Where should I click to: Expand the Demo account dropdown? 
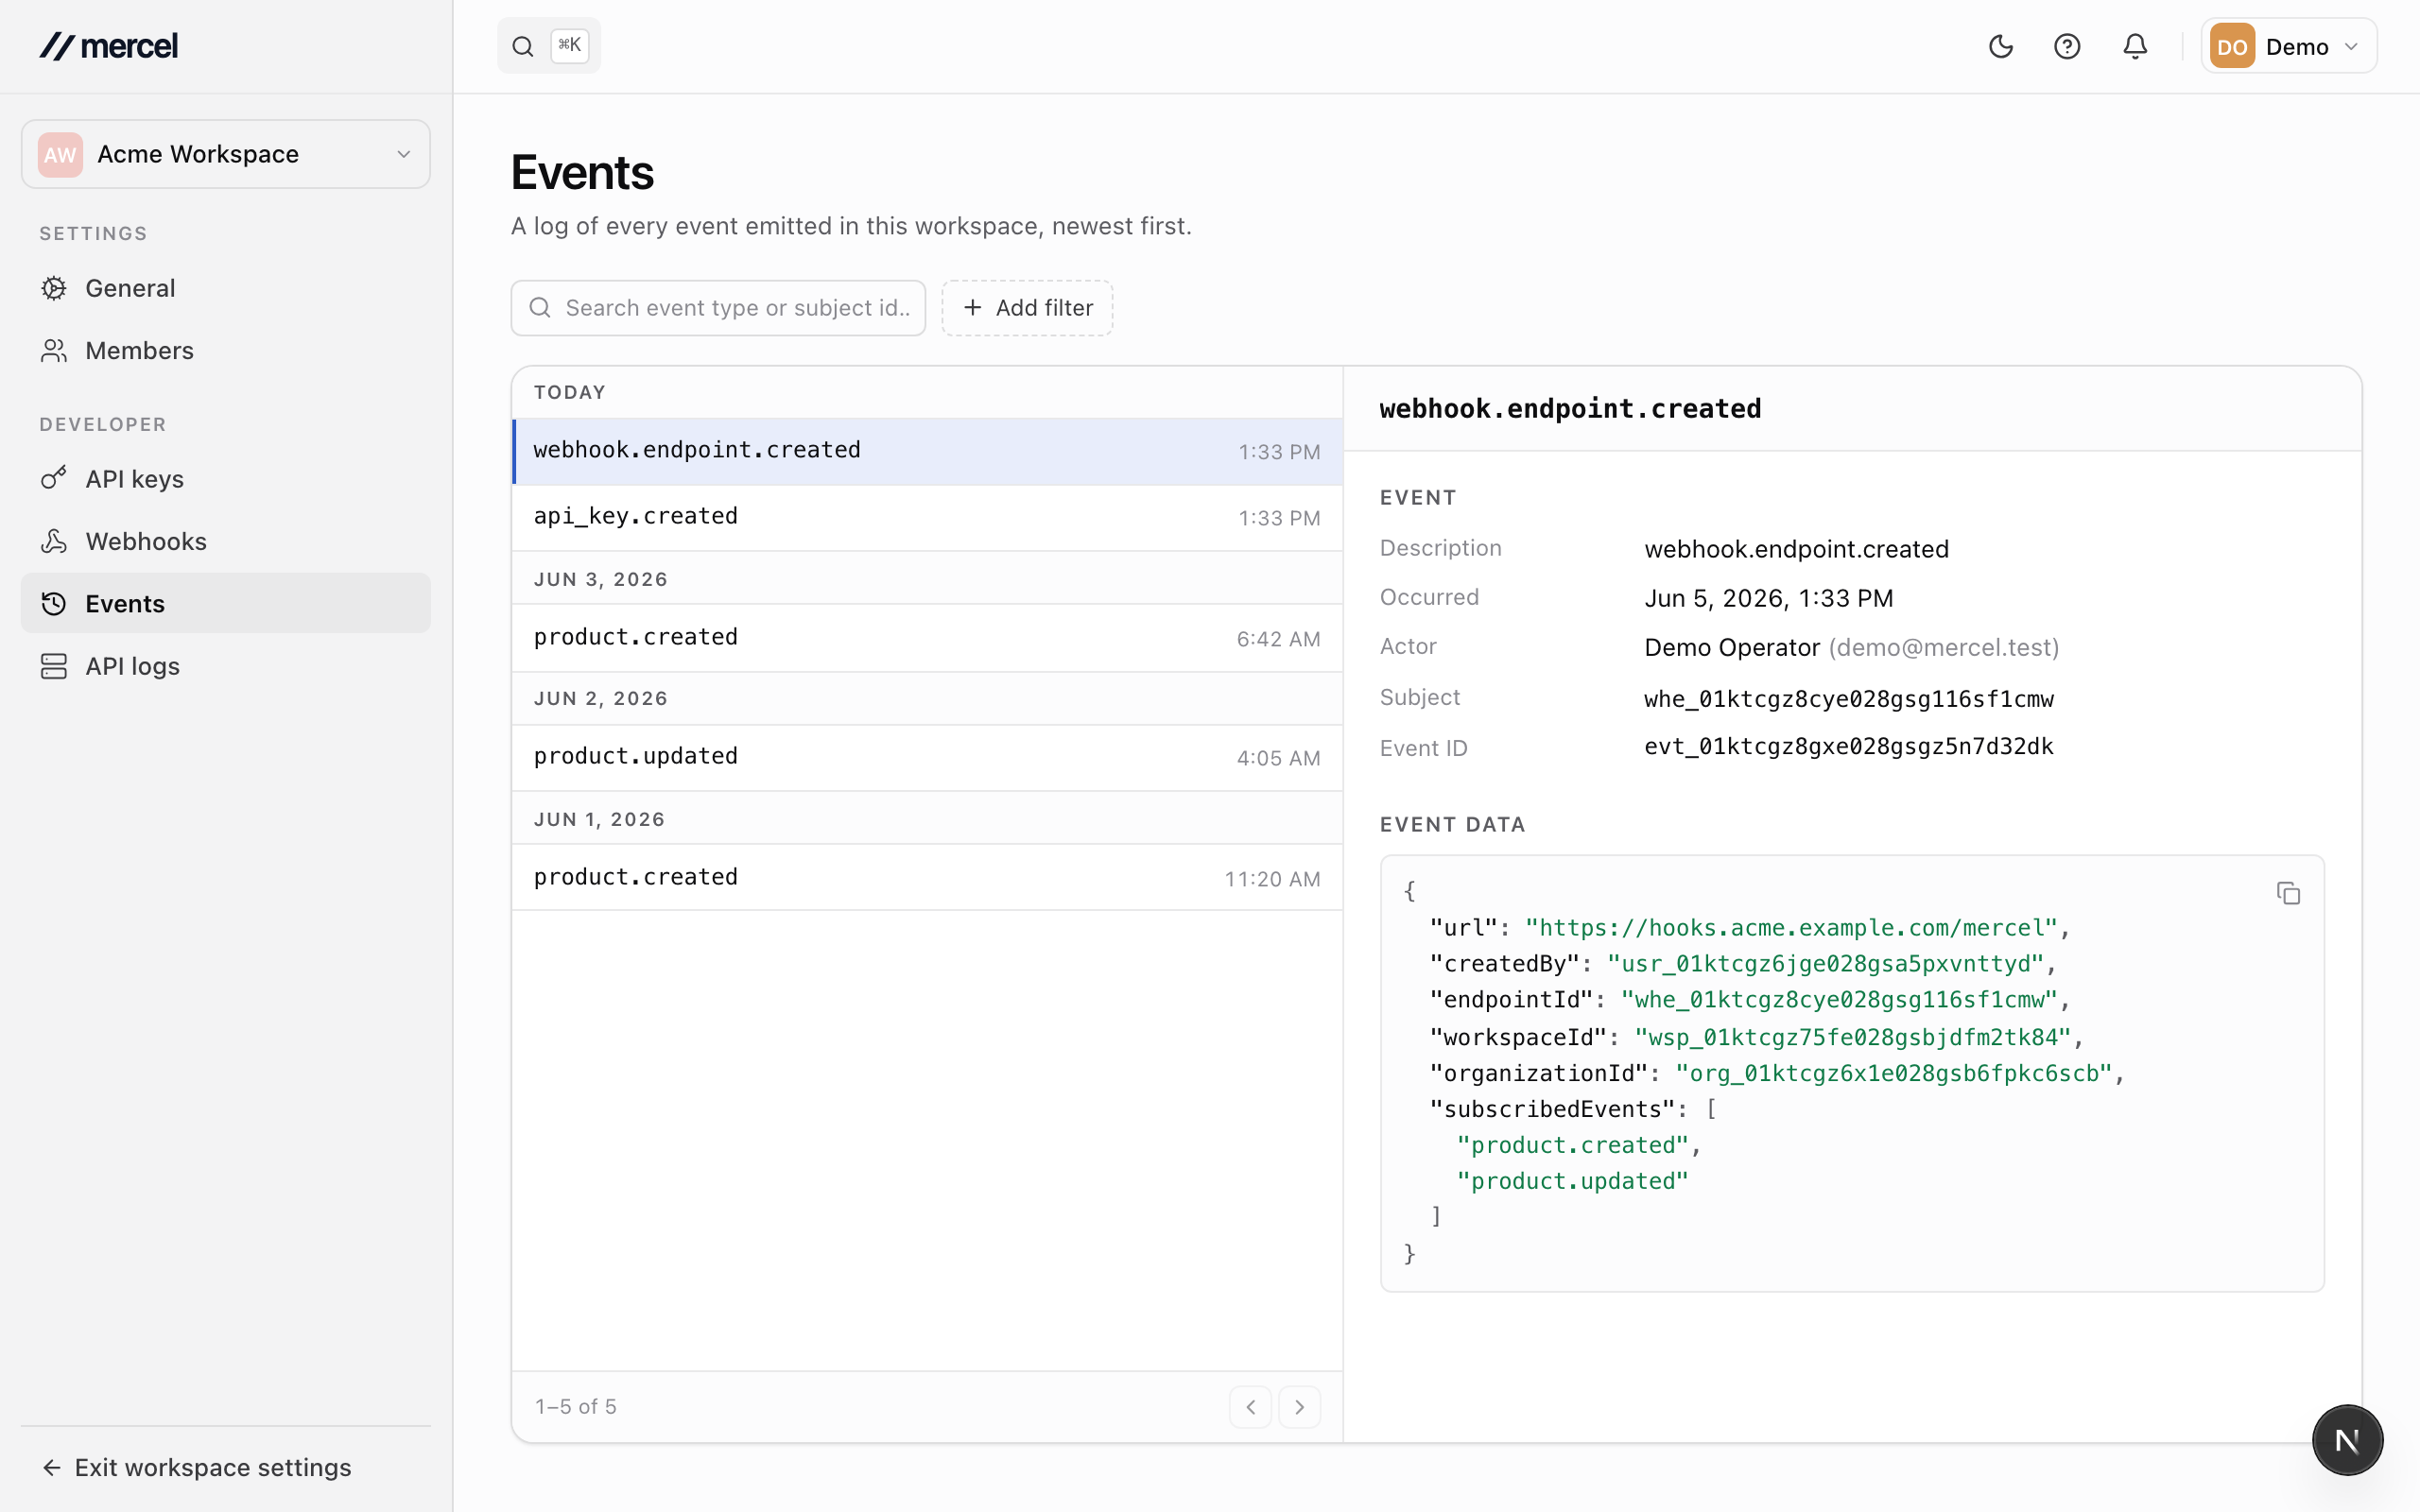(2288, 46)
